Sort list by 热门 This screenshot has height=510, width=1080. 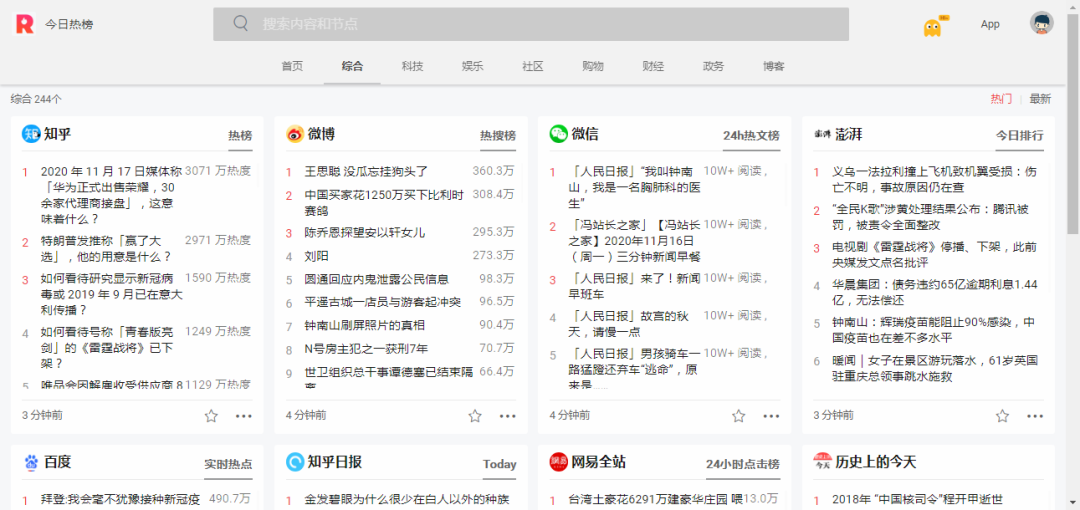click(x=1001, y=99)
